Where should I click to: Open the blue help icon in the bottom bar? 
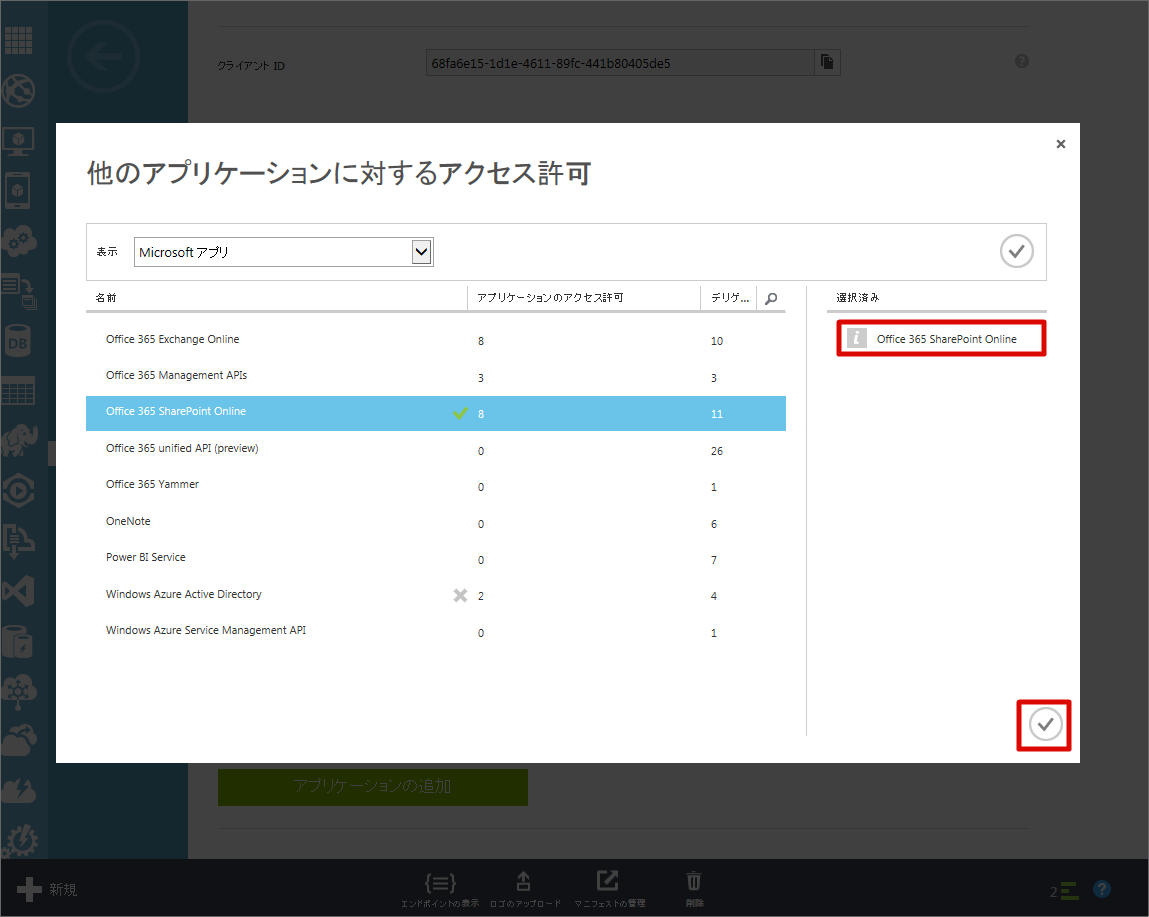tap(1101, 890)
